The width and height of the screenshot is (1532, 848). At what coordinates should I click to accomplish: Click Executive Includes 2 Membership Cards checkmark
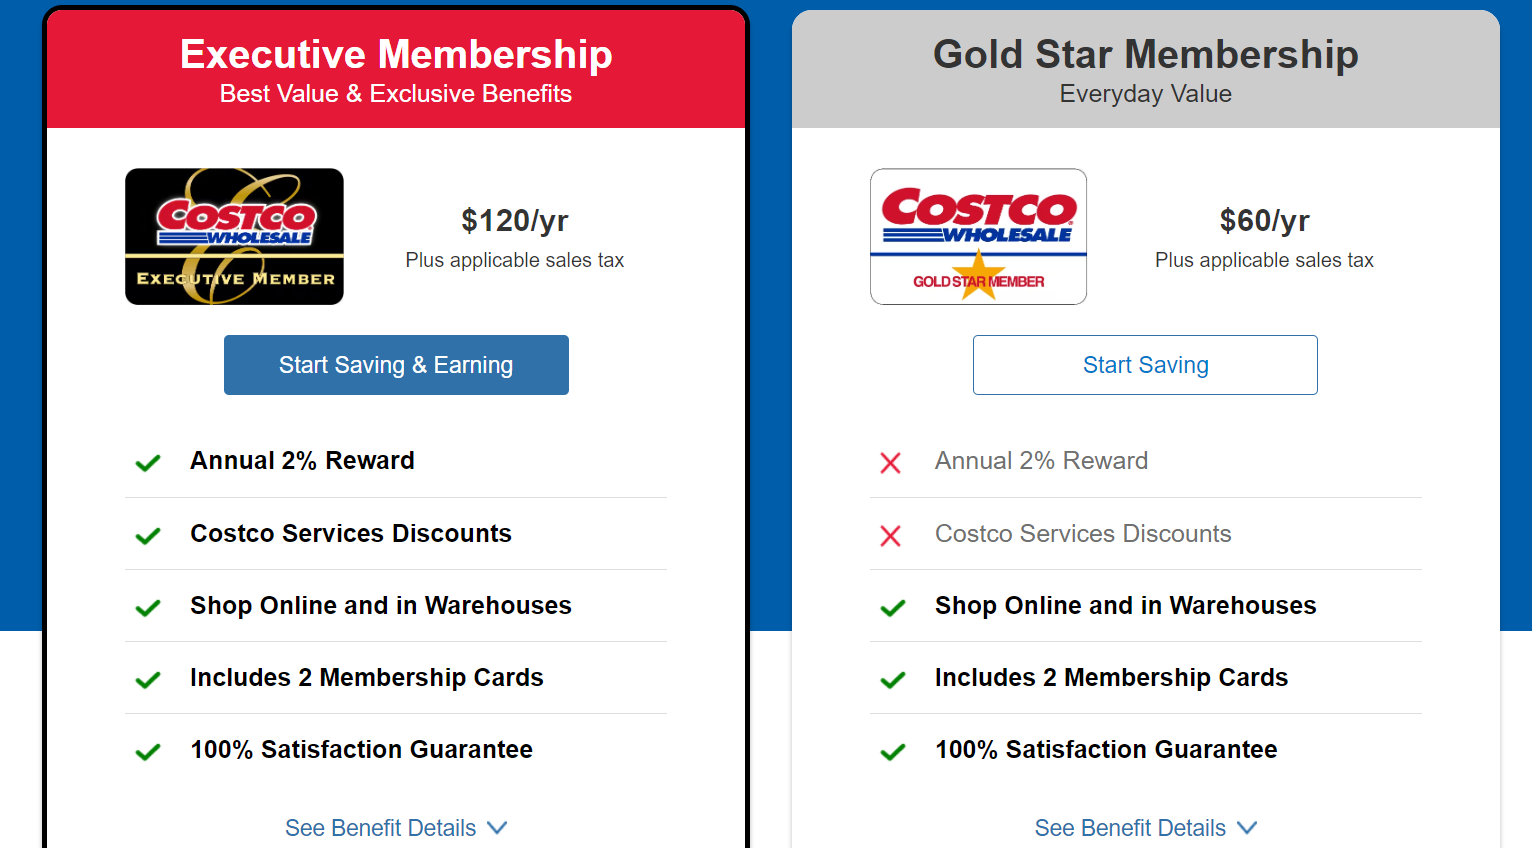click(148, 679)
